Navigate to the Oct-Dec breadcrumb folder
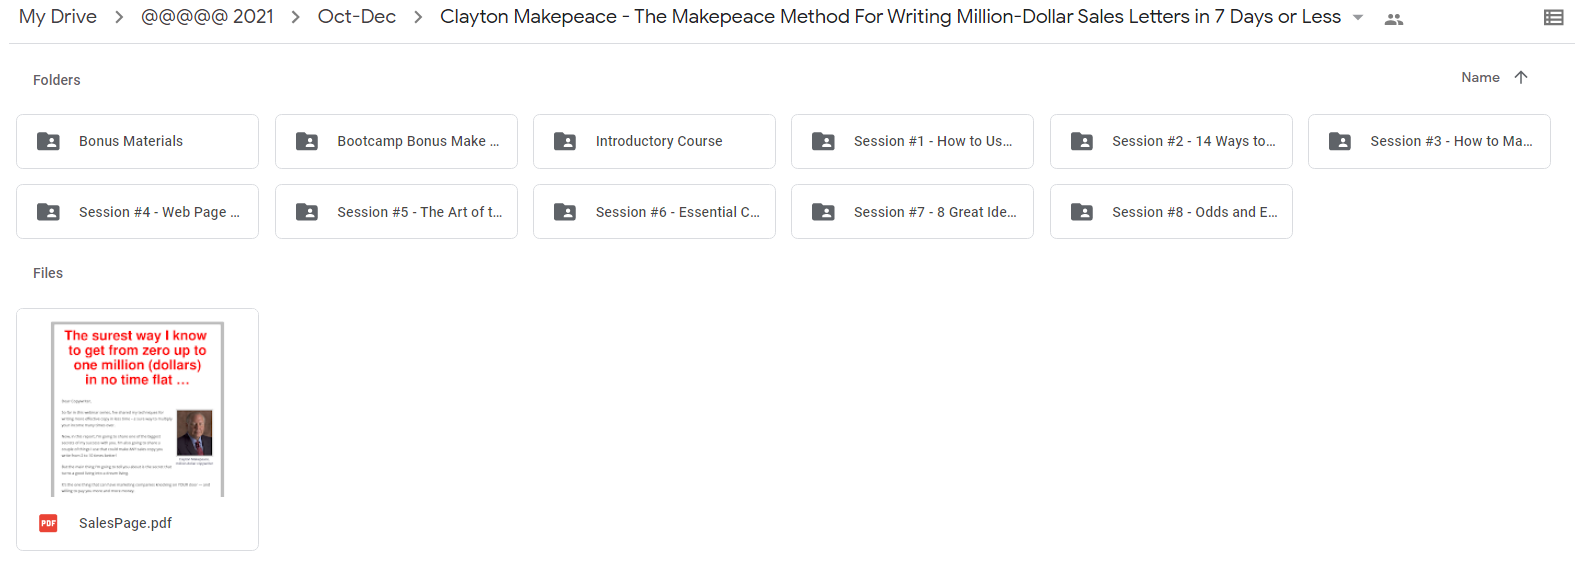 357,17
